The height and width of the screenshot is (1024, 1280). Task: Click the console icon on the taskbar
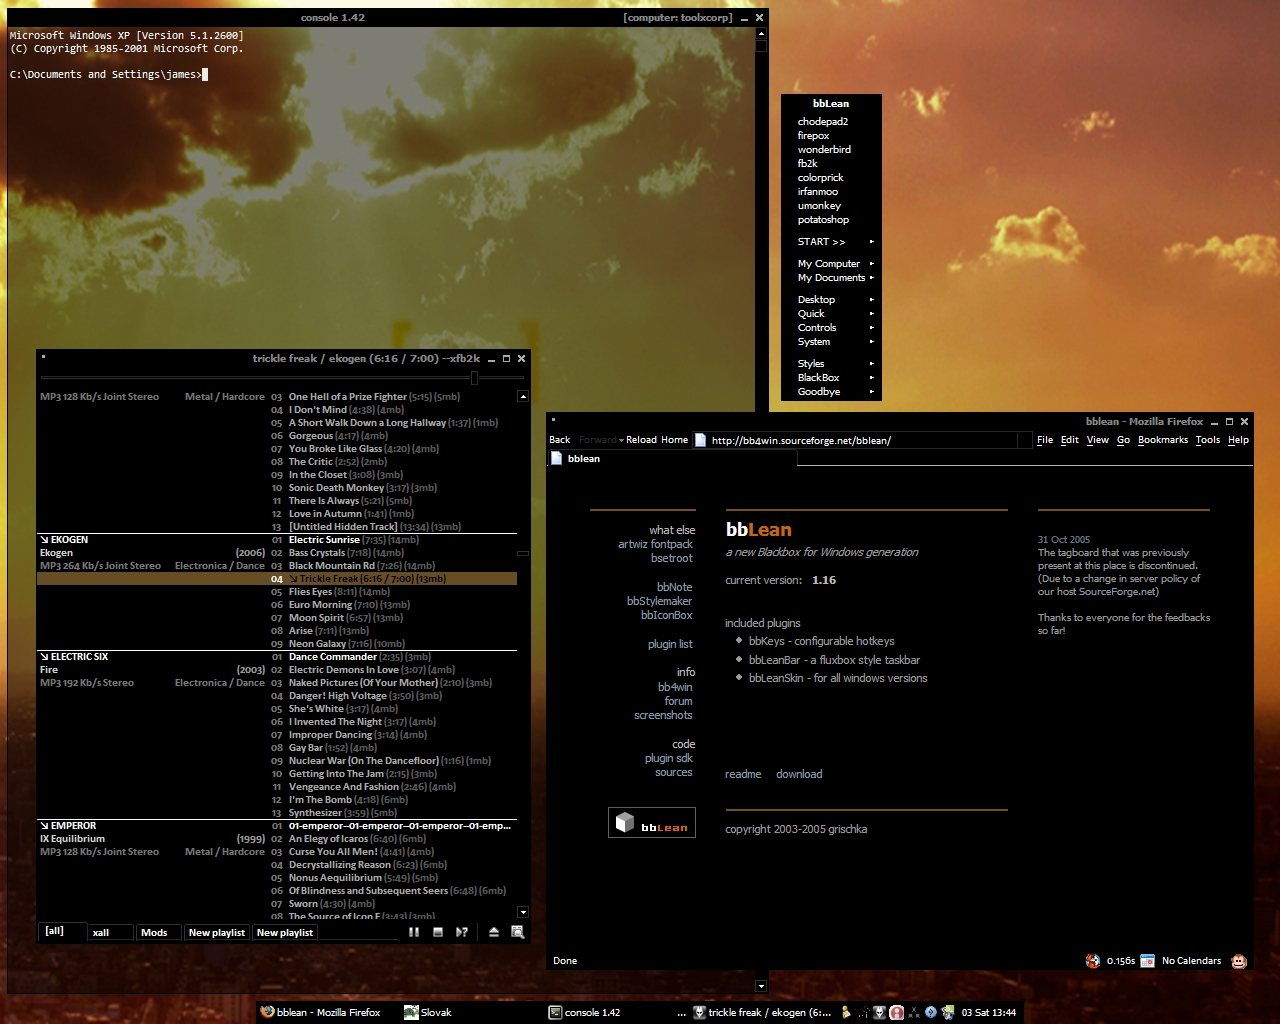click(x=555, y=1012)
